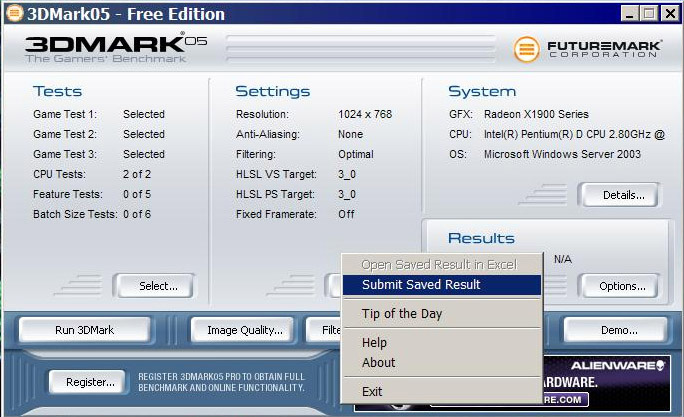Click the Register 3DMark05 Pro promo text
The width and height of the screenshot is (684, 417).
[x=221, y=382]
